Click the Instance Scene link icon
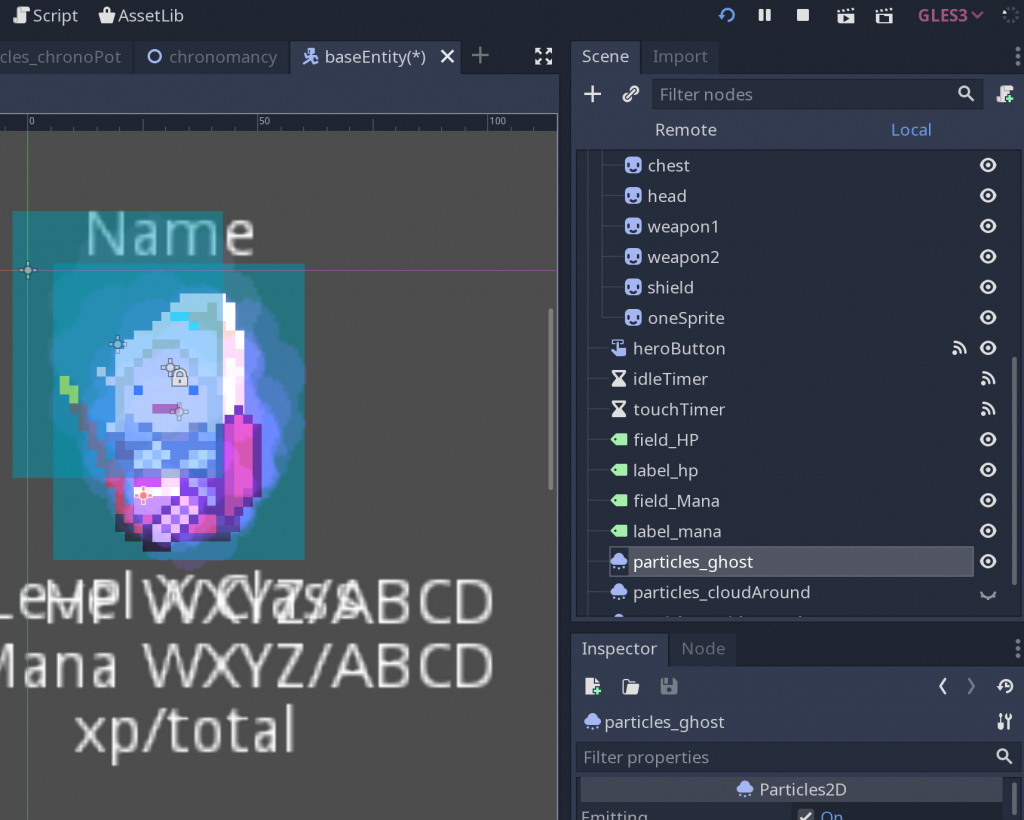The height and width of the screenshot is (820, 1024). (x=630, y=94)
